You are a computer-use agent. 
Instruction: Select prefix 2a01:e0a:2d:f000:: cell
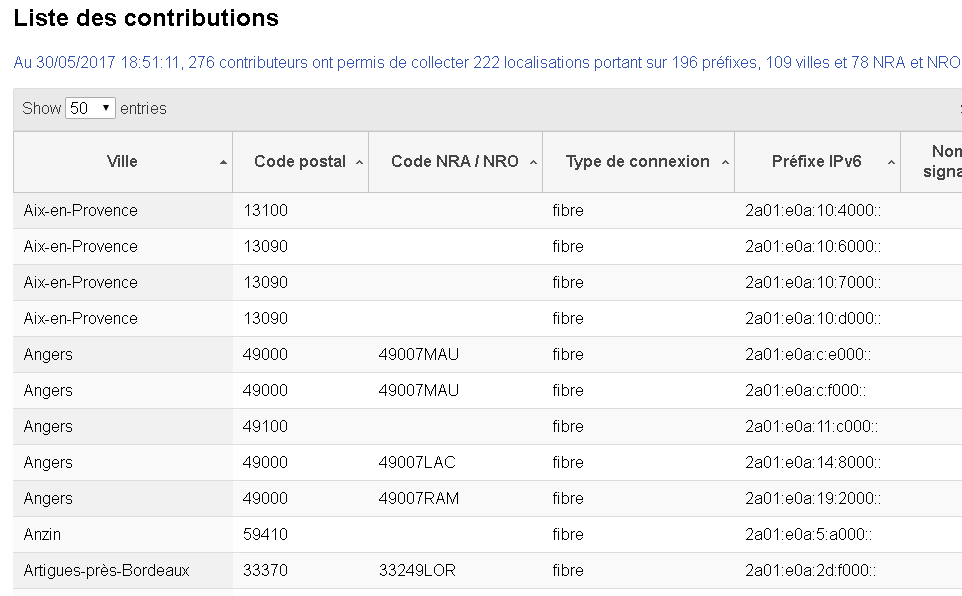coord(811,570)
